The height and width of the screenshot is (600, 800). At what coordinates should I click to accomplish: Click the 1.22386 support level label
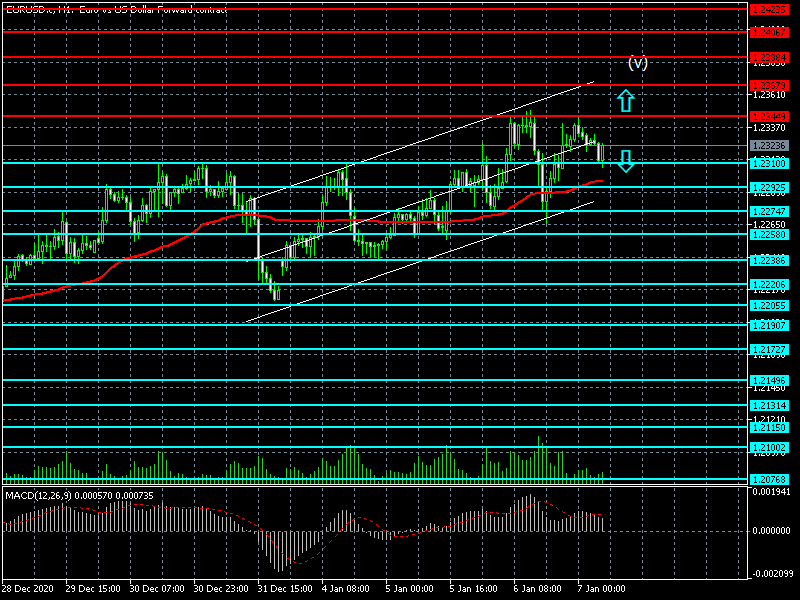click(x=768, y=260)
